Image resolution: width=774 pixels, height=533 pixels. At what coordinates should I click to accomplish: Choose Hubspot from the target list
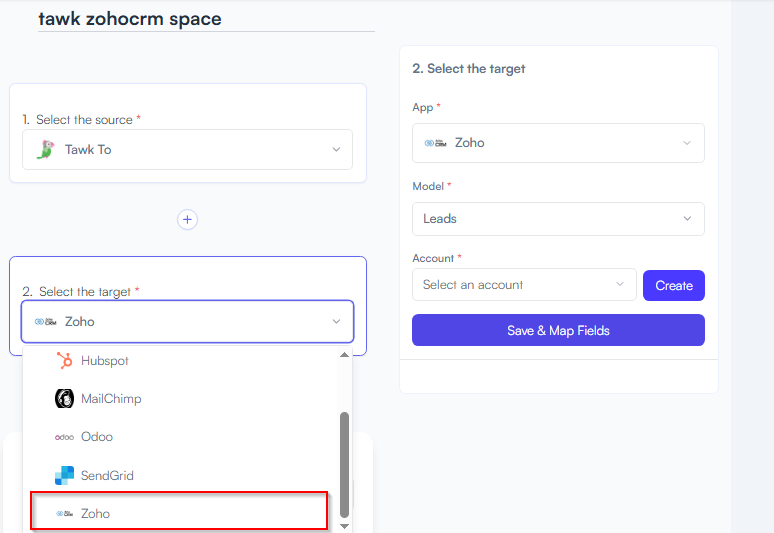pyautogui.click(x=180, y=361)
